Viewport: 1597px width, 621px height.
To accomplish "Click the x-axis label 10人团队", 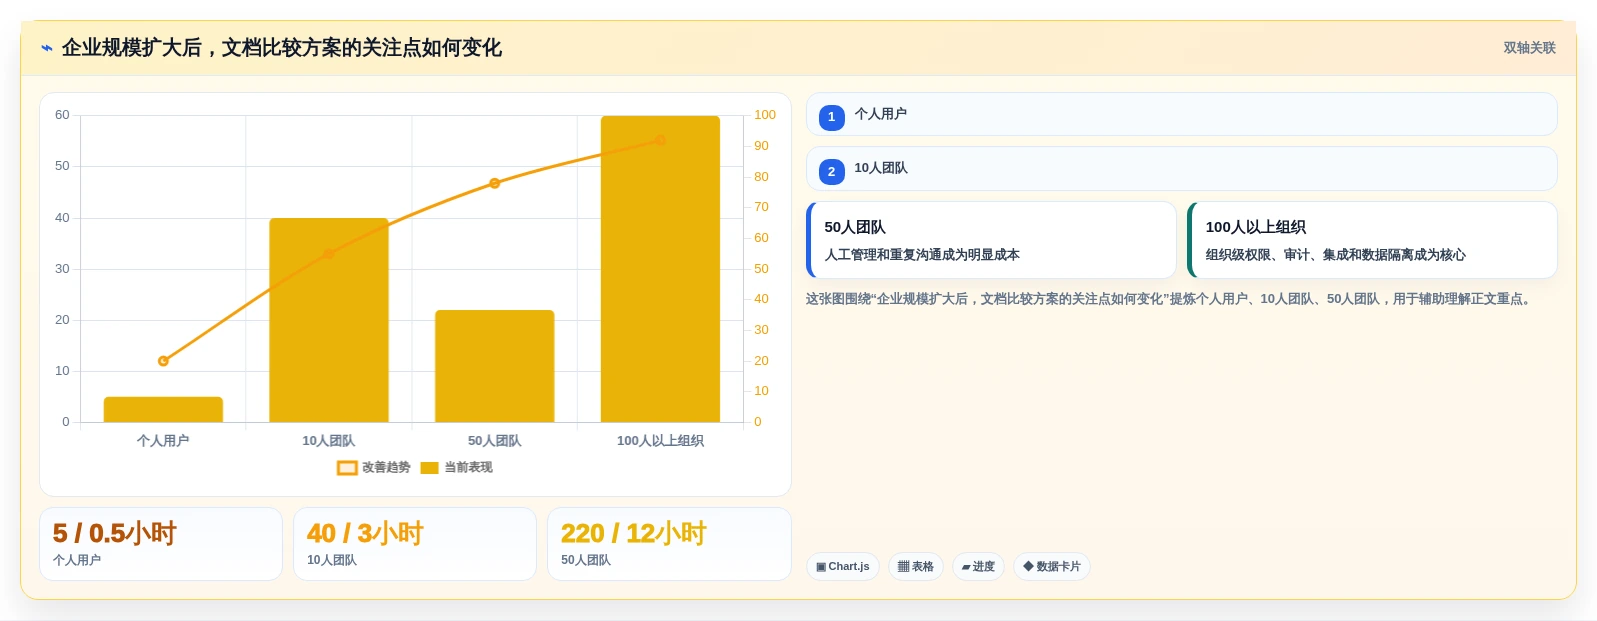I will [329, 441].
